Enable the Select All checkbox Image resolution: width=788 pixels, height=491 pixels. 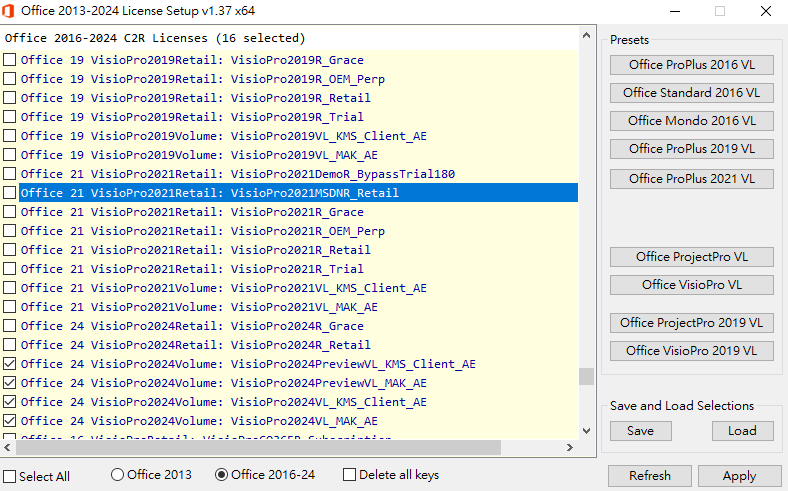pyautogui.click(x=10, y=476)
